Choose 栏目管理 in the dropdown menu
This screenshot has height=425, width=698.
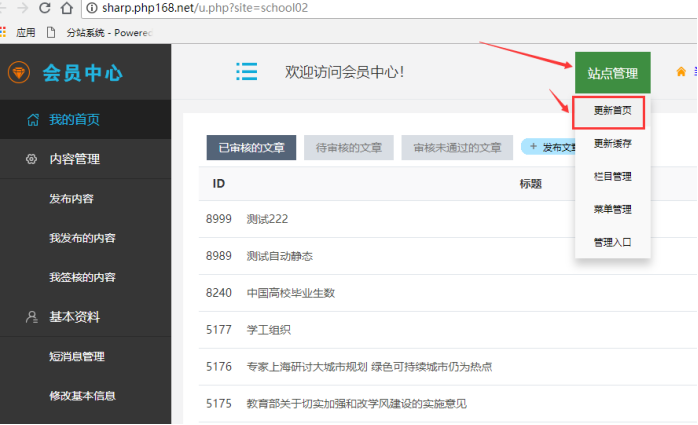click(612, 176)
